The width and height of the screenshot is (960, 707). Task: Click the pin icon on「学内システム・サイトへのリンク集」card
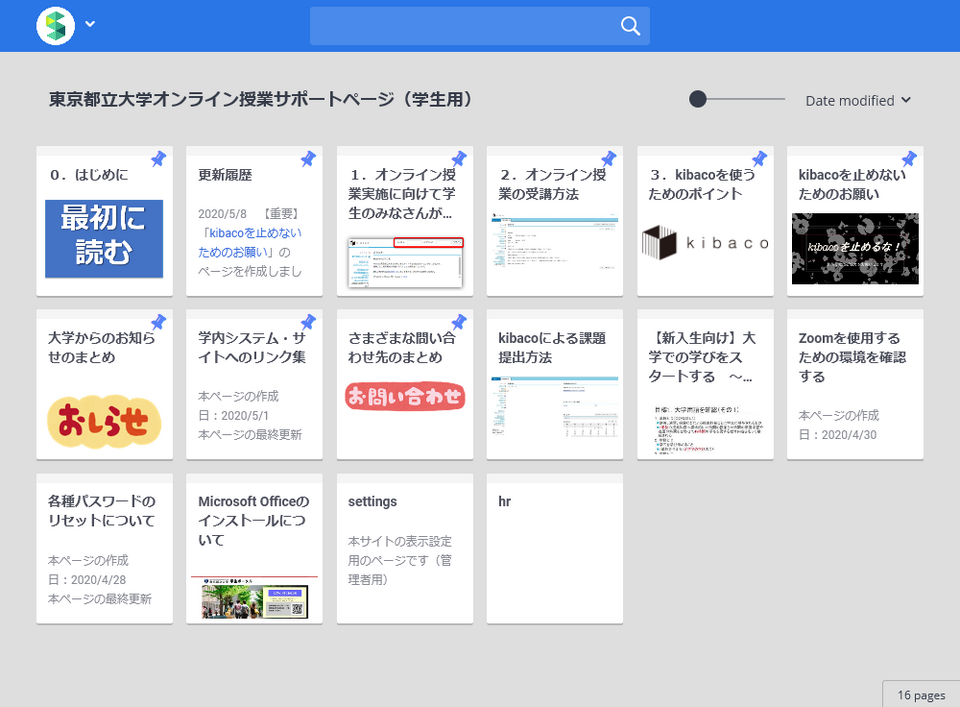(308, 322)
